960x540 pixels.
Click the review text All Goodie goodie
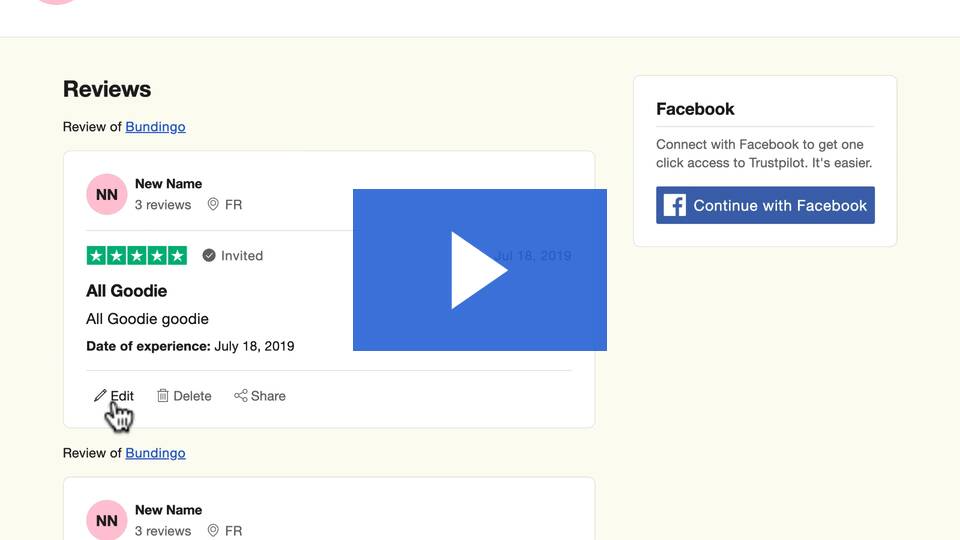coord(148,319)
